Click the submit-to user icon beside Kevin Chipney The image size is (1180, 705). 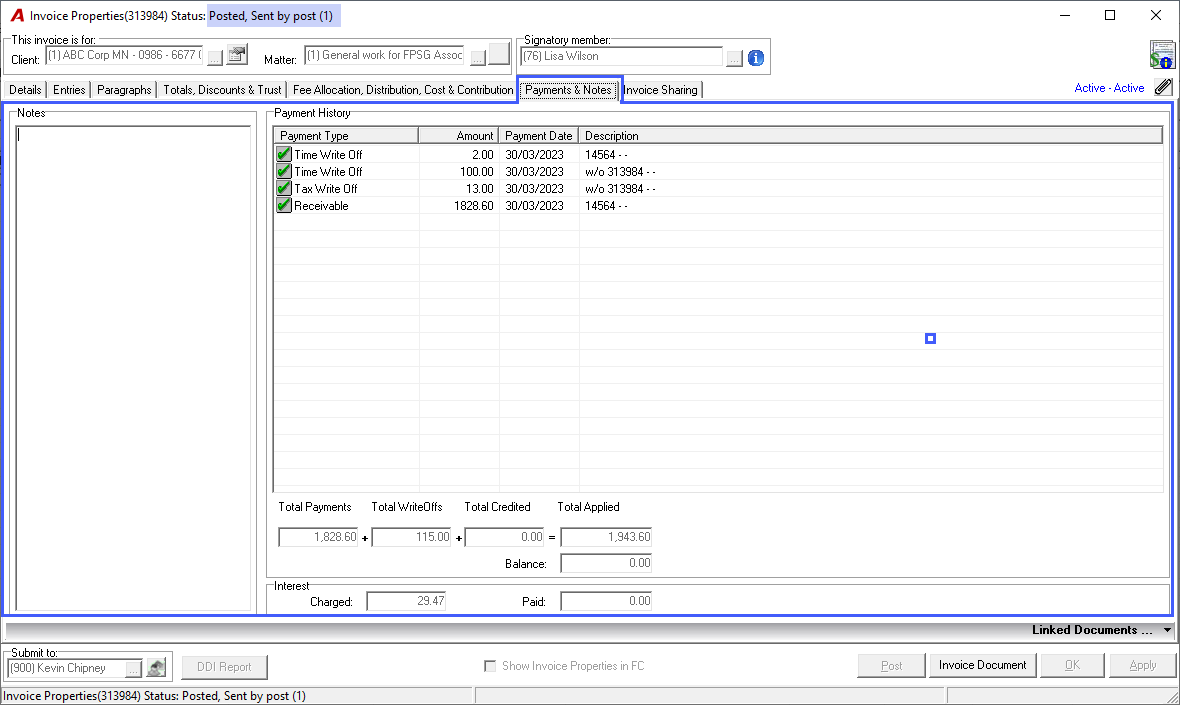tap(156, 667)
